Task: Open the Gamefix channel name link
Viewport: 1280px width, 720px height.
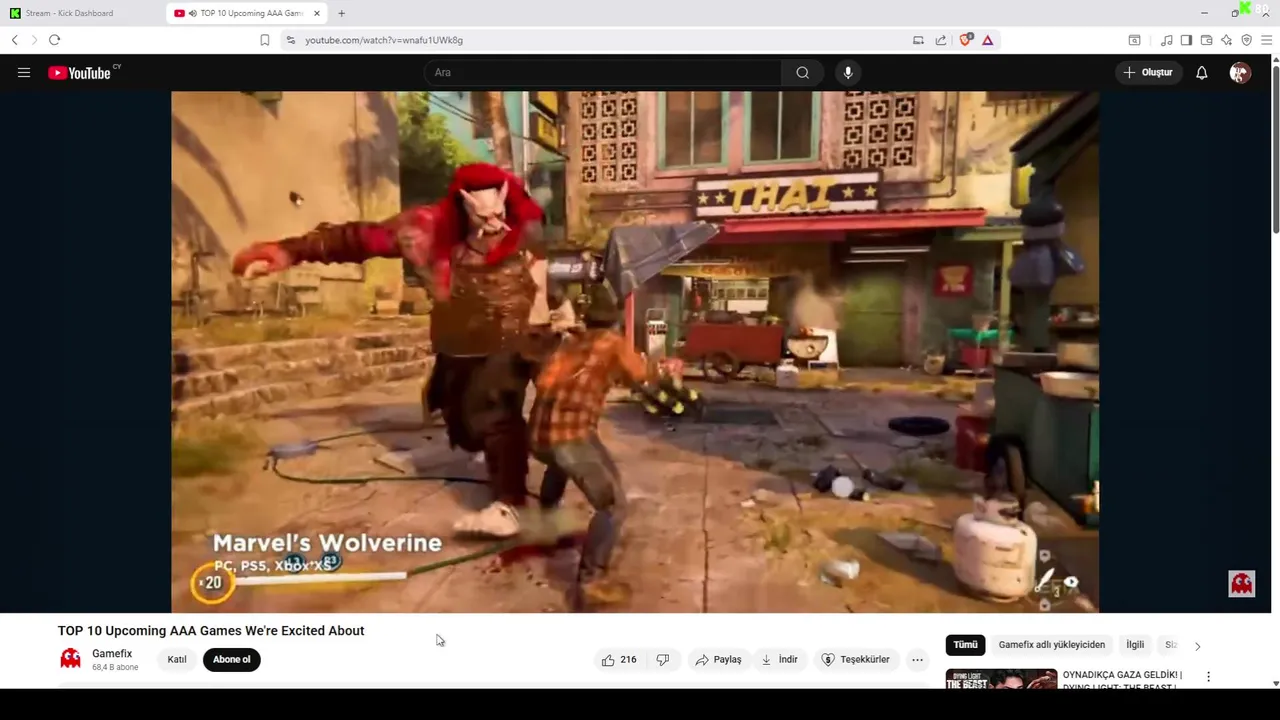Action: click(x=112, y=653)
